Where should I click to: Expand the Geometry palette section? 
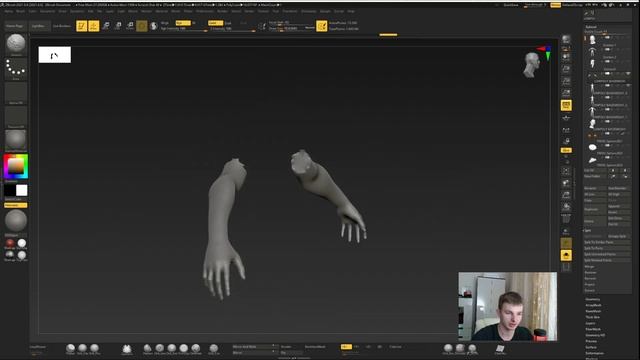(x=593, y=299)
